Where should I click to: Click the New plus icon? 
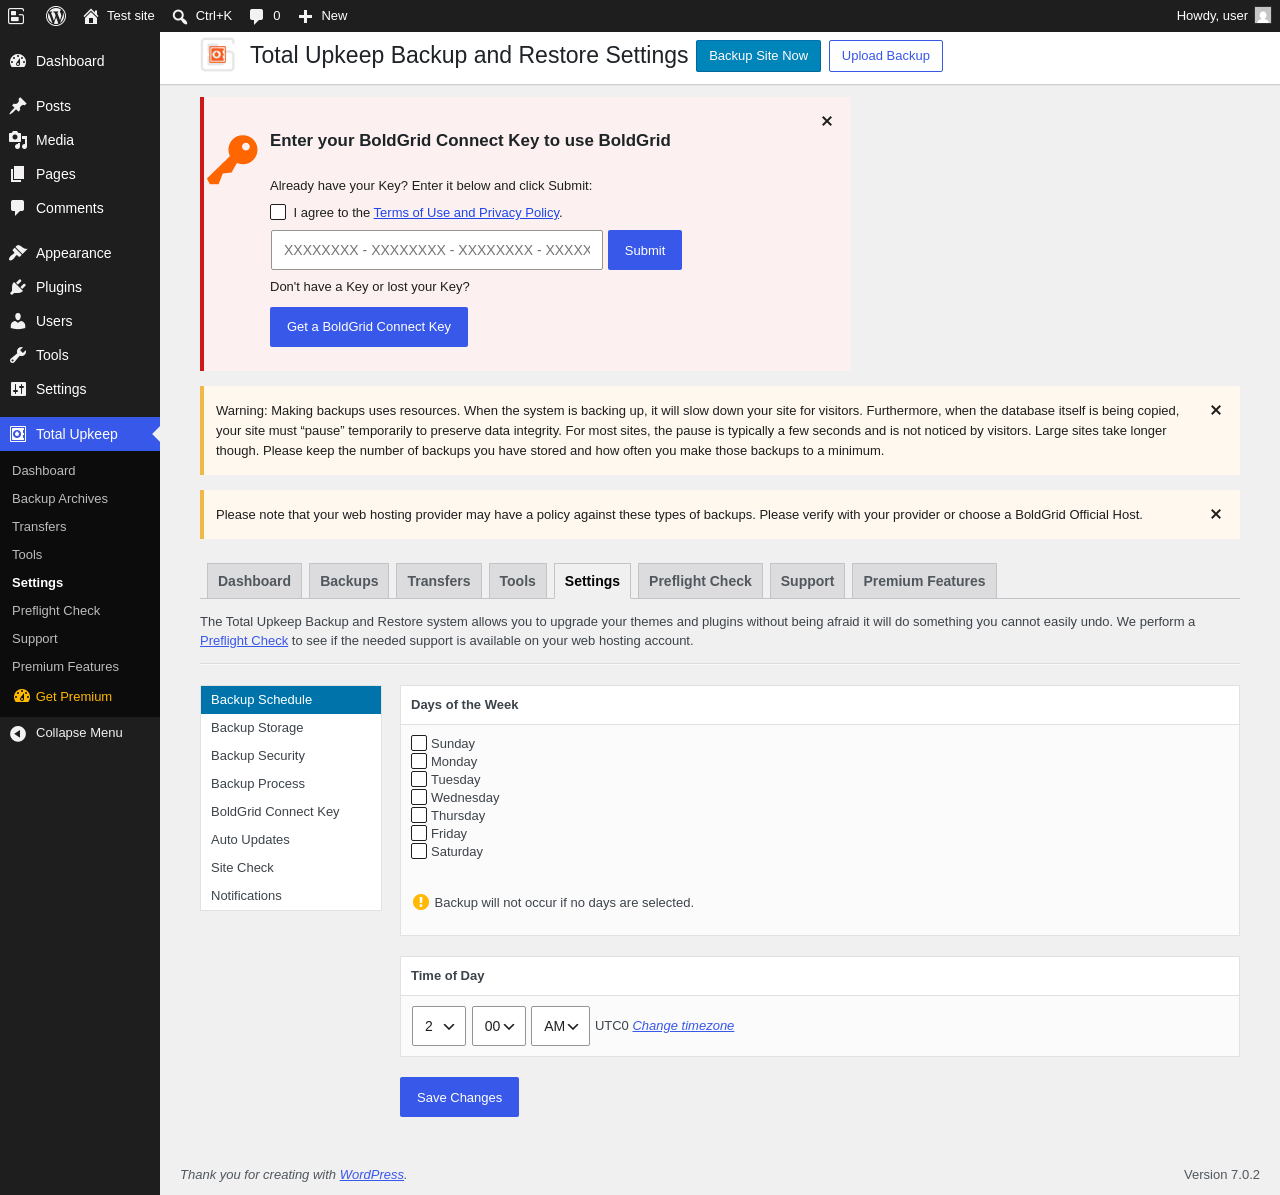pyautogui.click(x=306, y=16)
